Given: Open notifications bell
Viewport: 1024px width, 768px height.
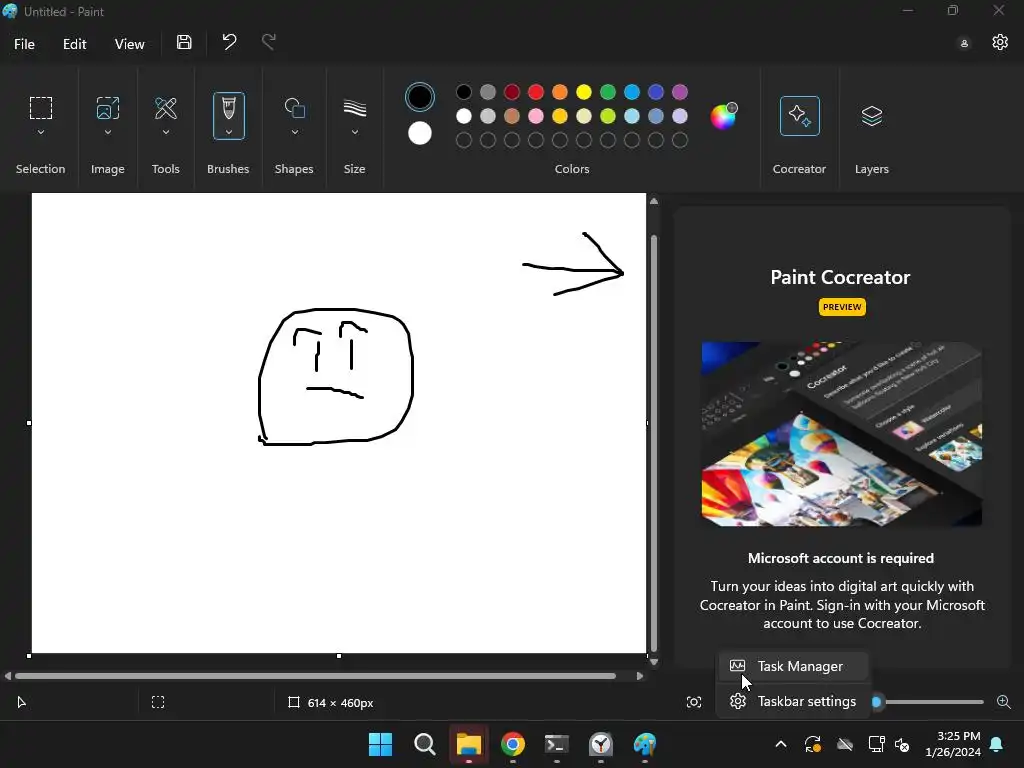Looking at the screenshot, I should tap(997, 744).
